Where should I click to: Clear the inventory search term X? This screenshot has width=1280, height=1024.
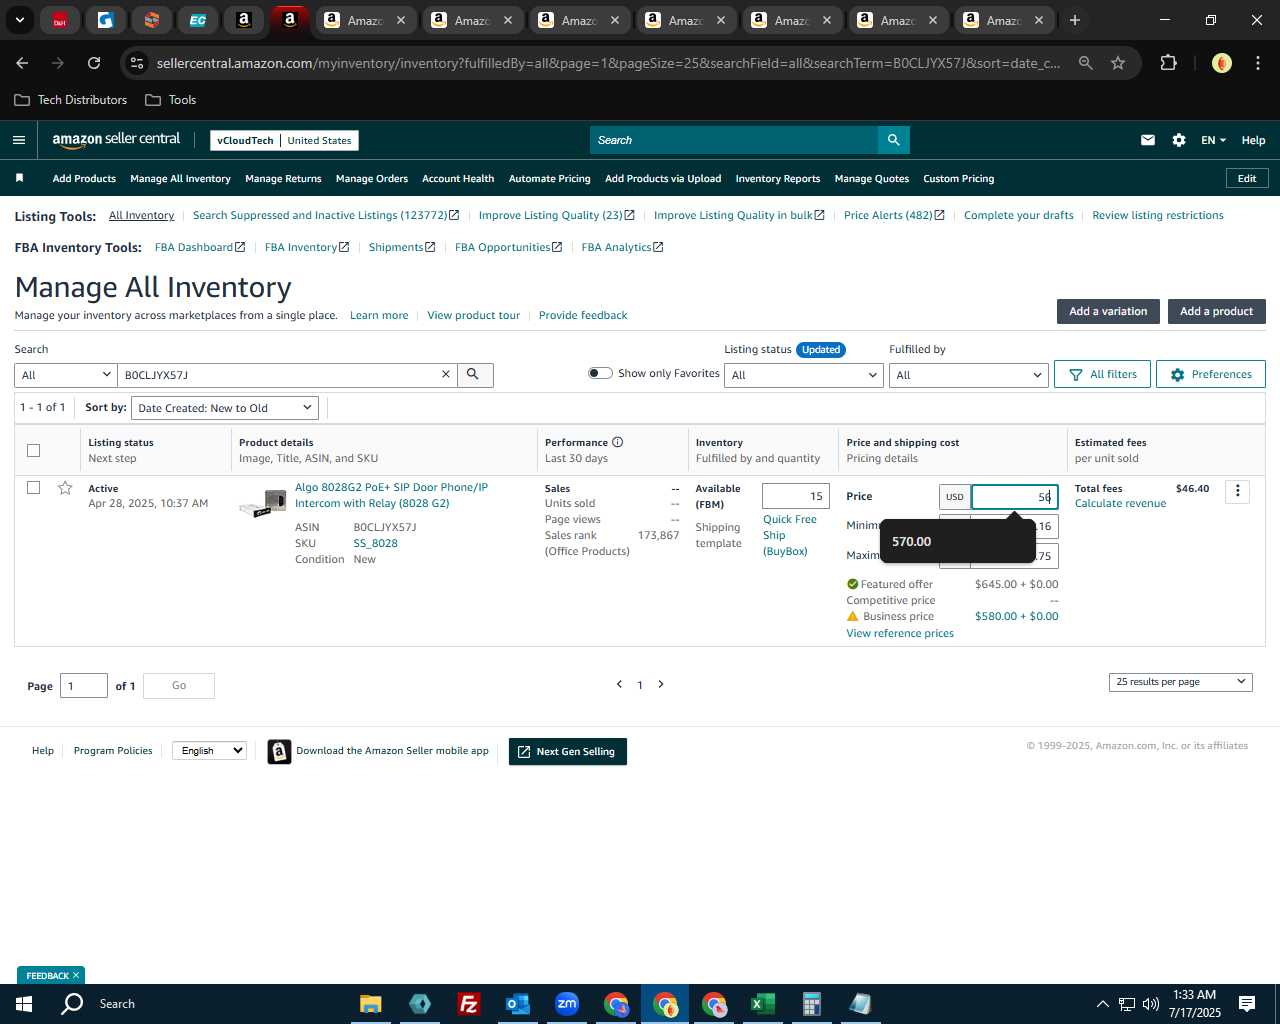pos(446,375)
